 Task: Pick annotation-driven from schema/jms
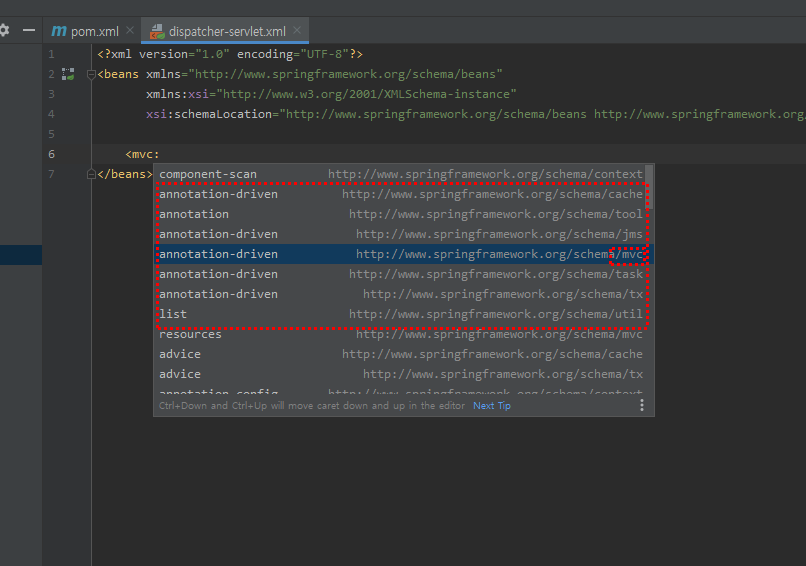coord(400,234)
